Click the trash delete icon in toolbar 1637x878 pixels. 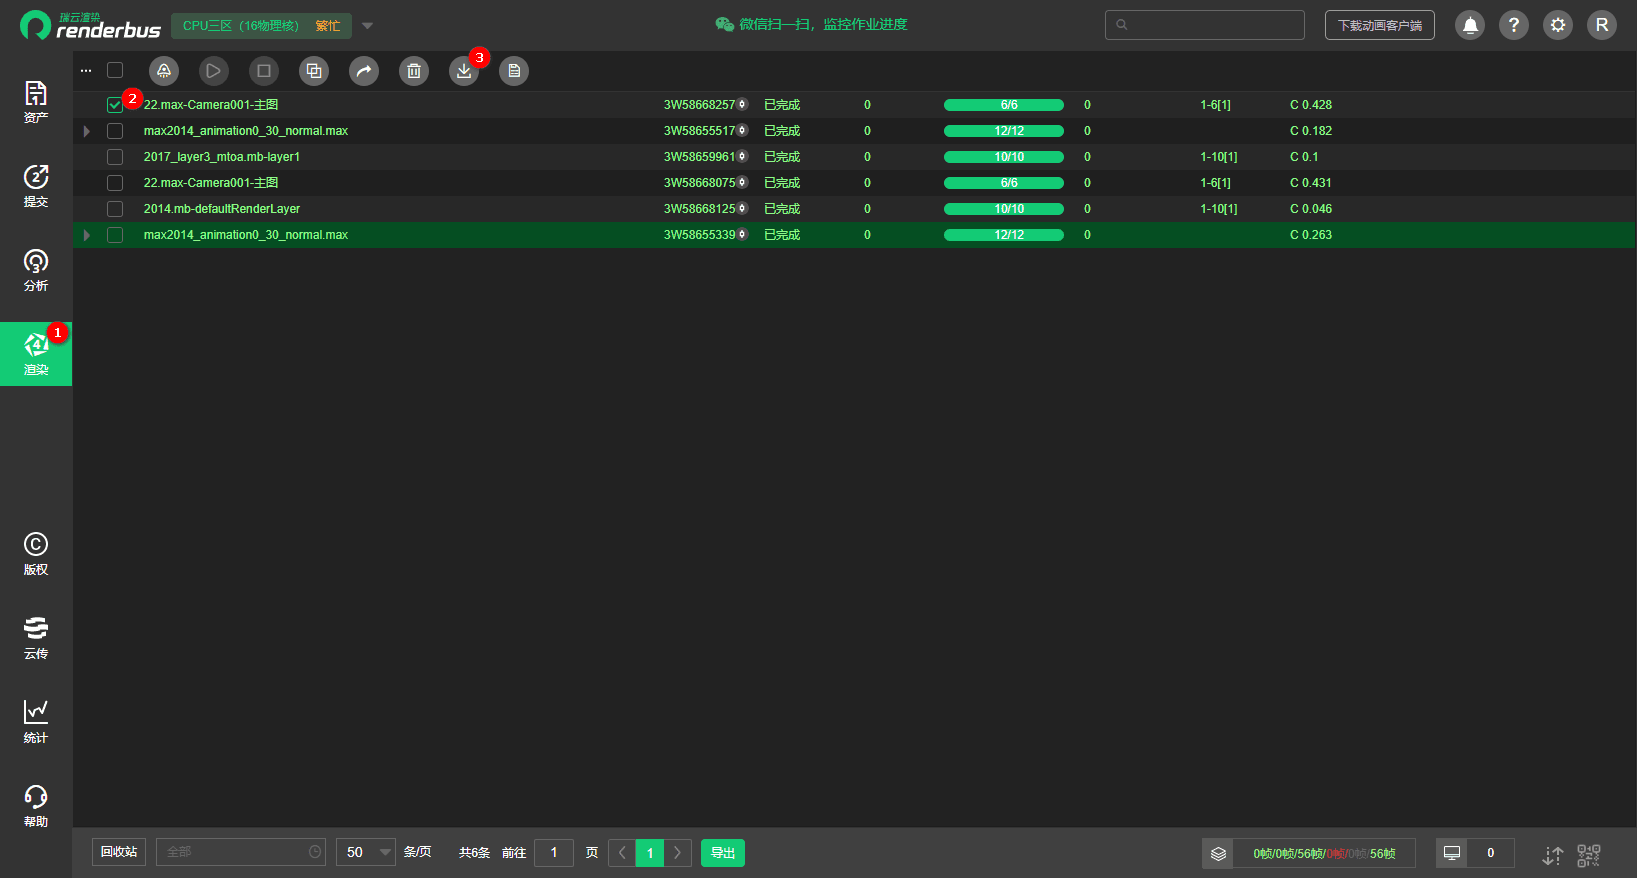[x=414, y=71]
